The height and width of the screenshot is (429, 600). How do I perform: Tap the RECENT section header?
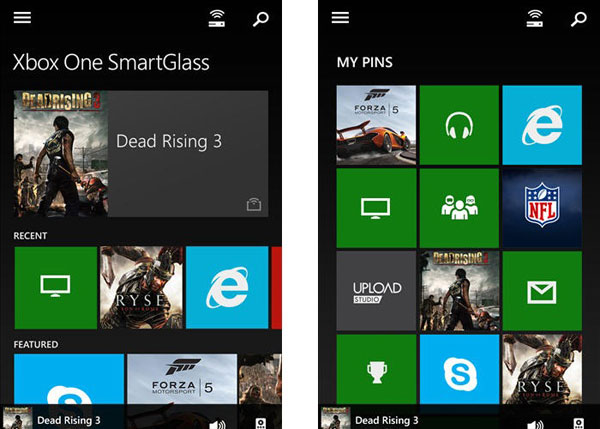click(30, 236)
